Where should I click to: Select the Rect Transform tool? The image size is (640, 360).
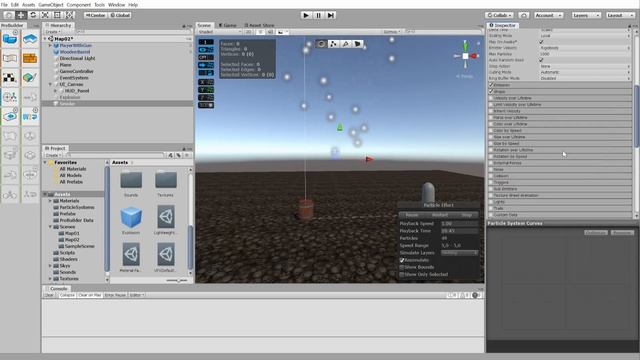[58, 15]
